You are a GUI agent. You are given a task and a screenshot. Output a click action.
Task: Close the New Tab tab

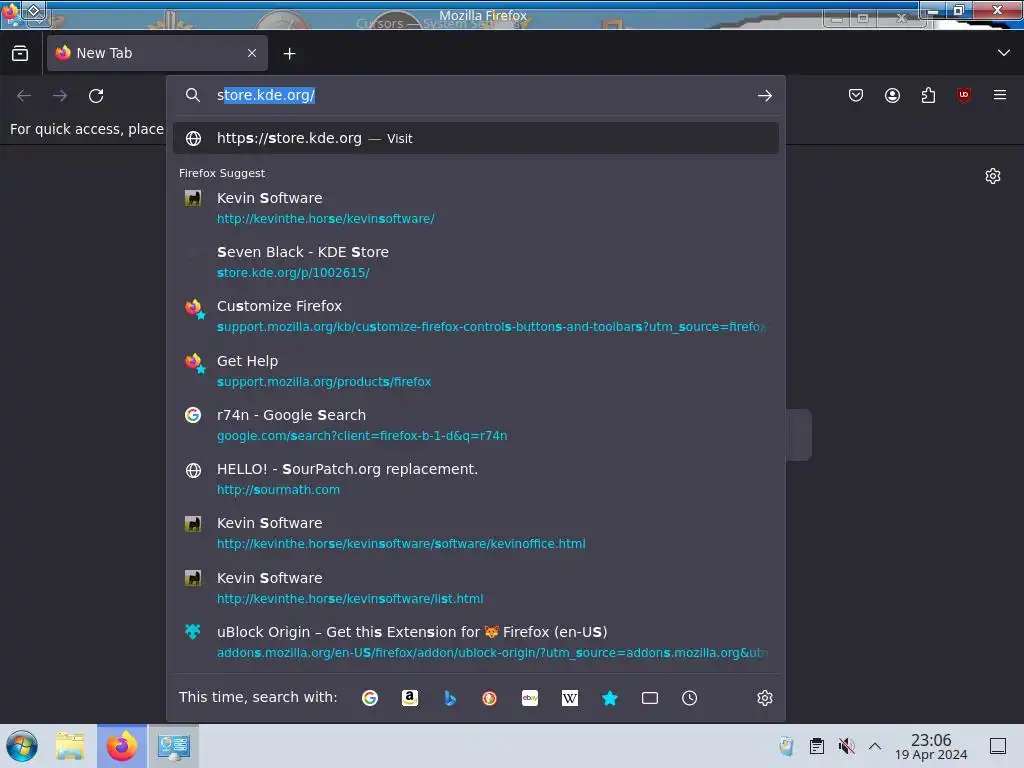pyautogui.click(x=252, y=54)
